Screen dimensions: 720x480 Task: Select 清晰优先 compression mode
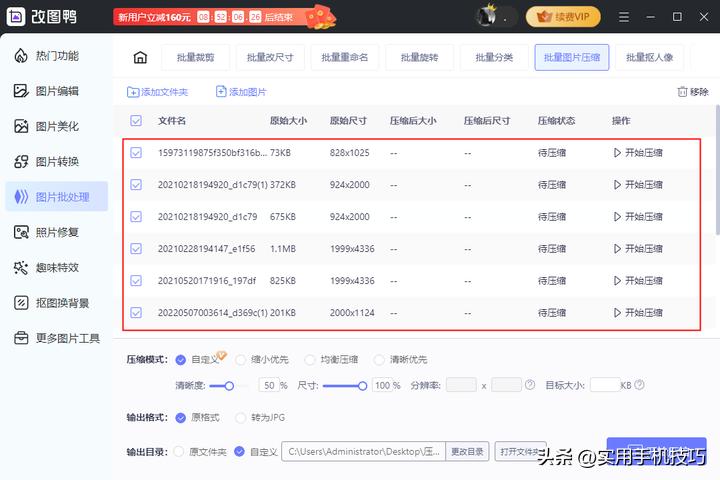coord(379,360)
